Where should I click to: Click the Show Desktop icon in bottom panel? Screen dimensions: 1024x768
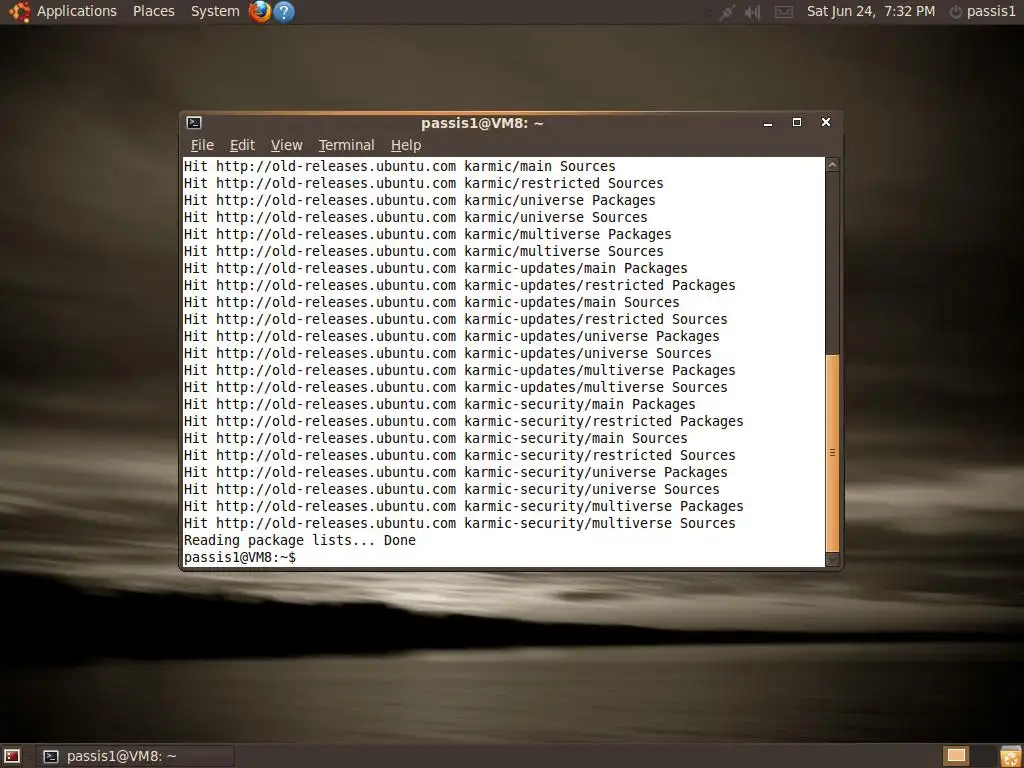pyautogui.click(x=12, y=756)
